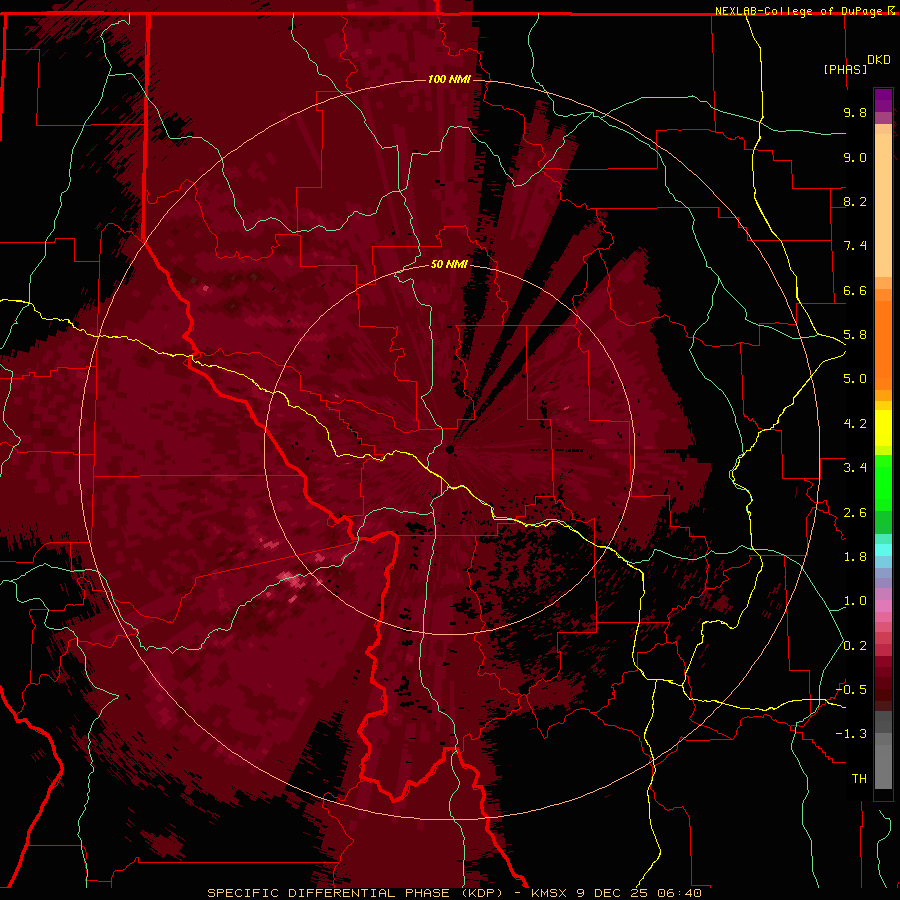Click the 2.6 scale value
Viewport: 900px width, 900px height.
click(x=855, y=513)
